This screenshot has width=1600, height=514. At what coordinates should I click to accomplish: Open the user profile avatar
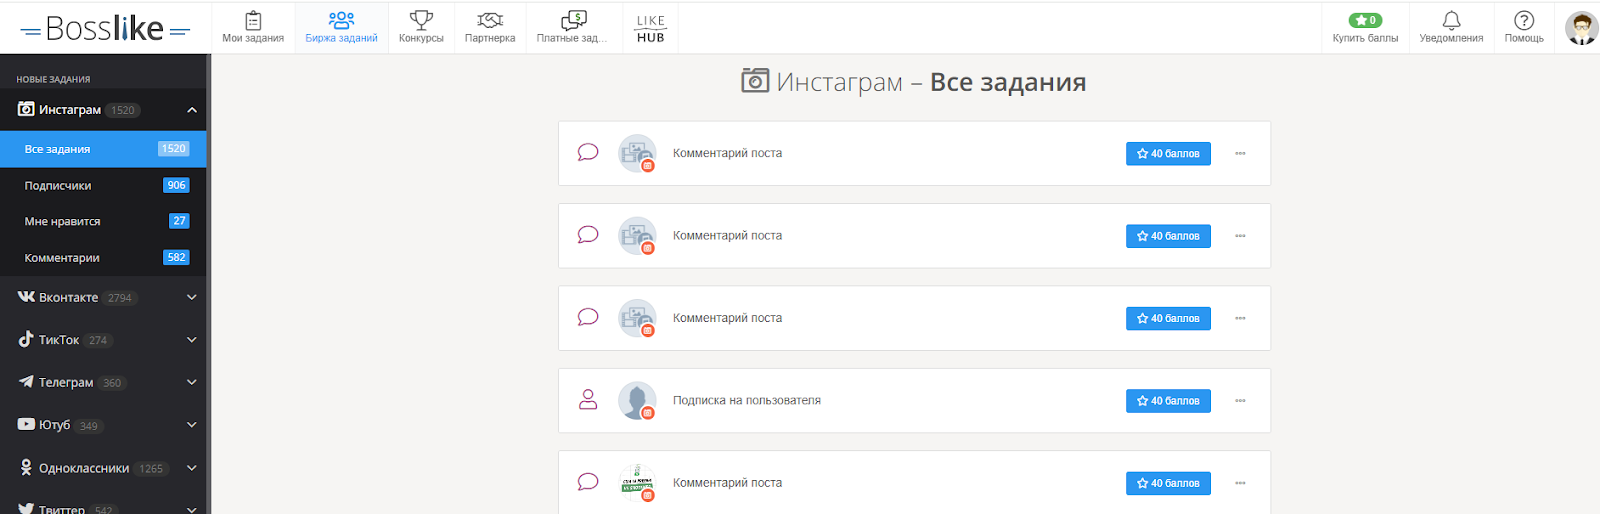1581,28
